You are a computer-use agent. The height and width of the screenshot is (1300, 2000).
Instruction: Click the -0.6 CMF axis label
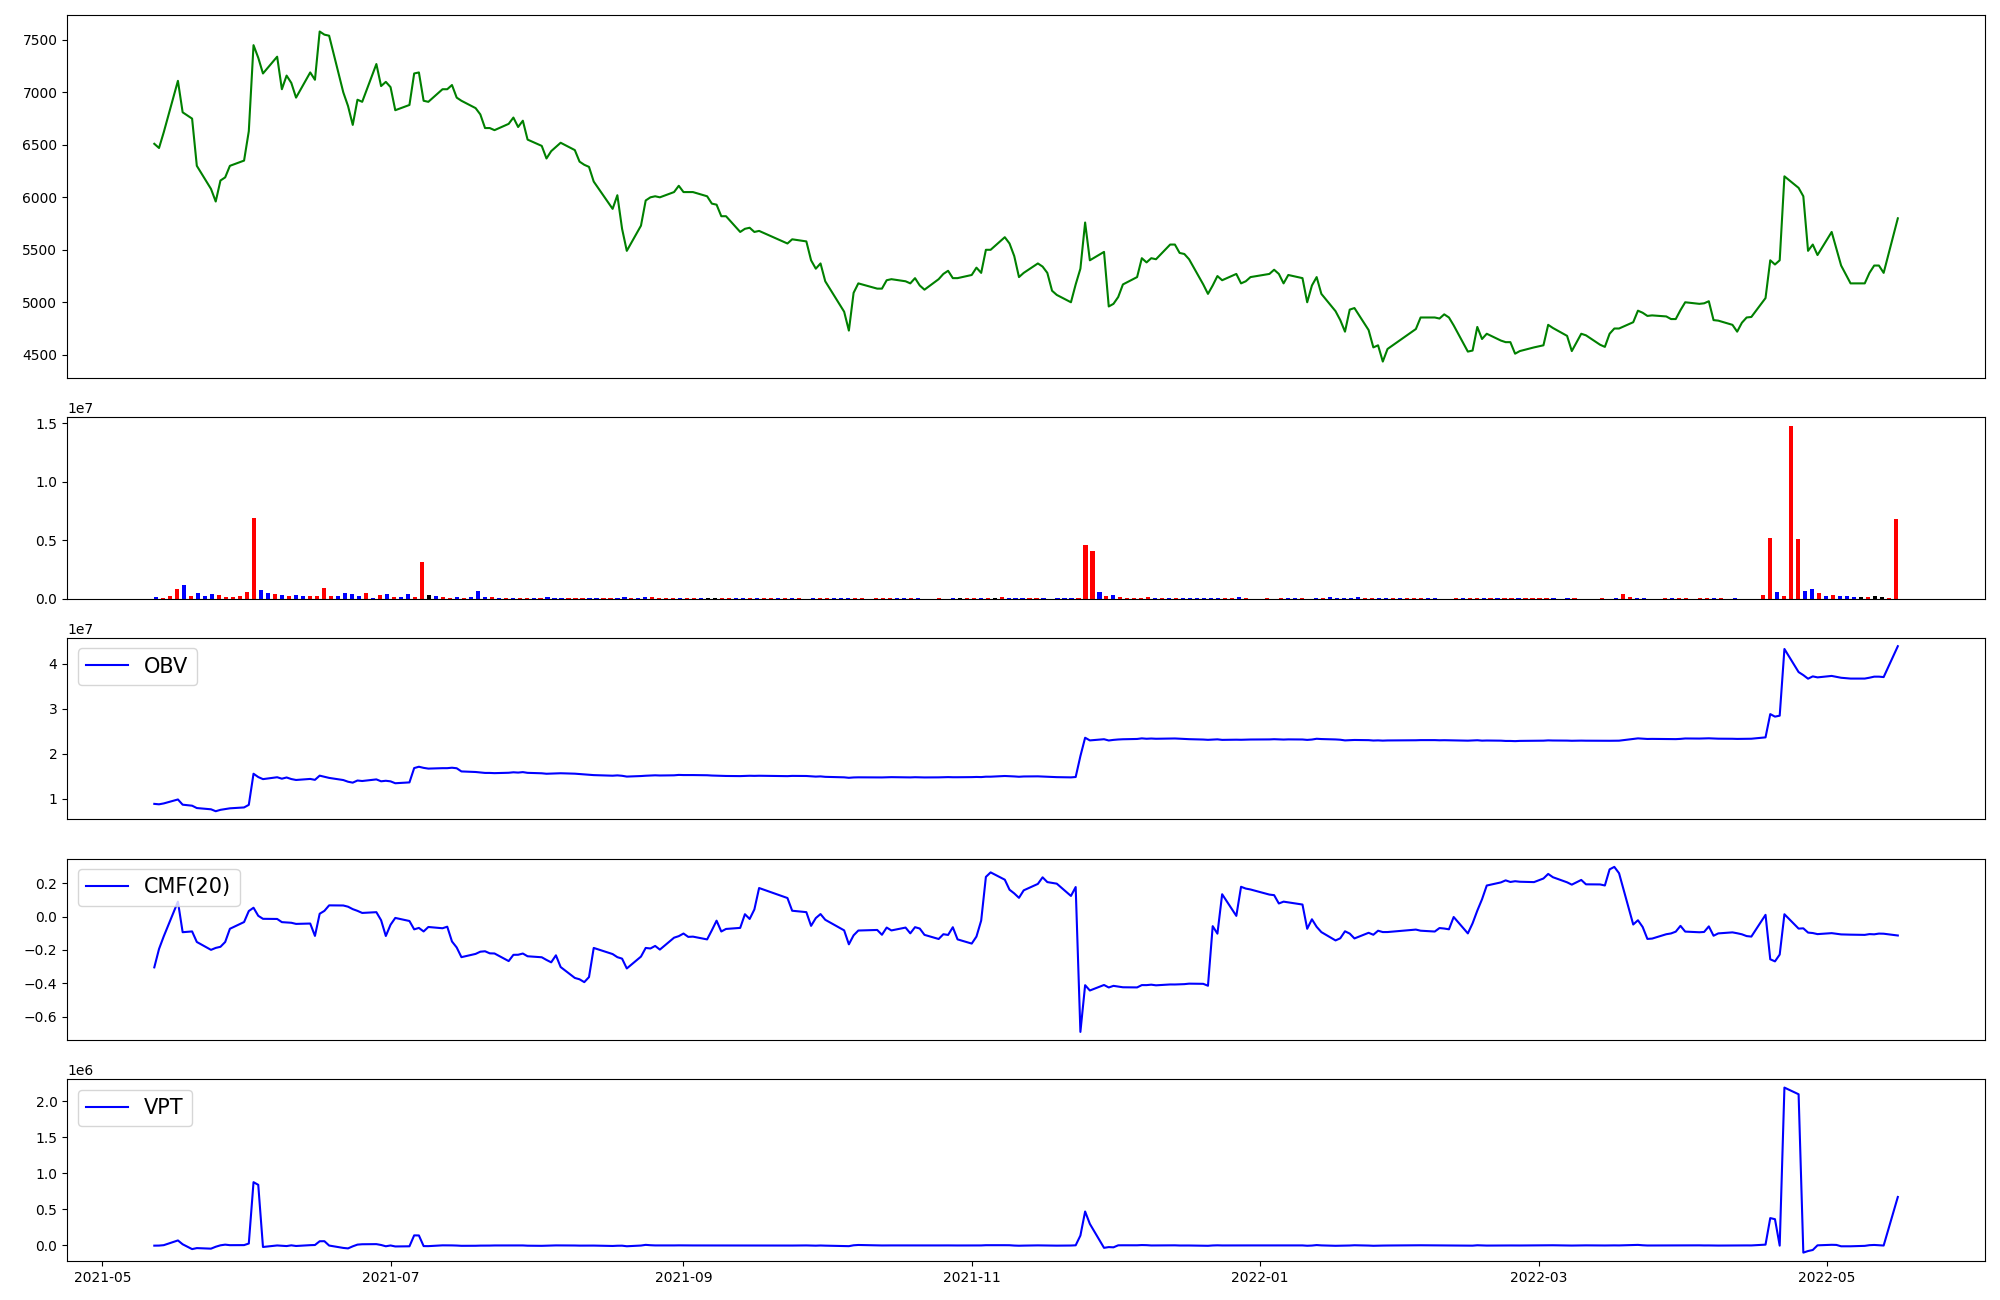click(41, 1018)
